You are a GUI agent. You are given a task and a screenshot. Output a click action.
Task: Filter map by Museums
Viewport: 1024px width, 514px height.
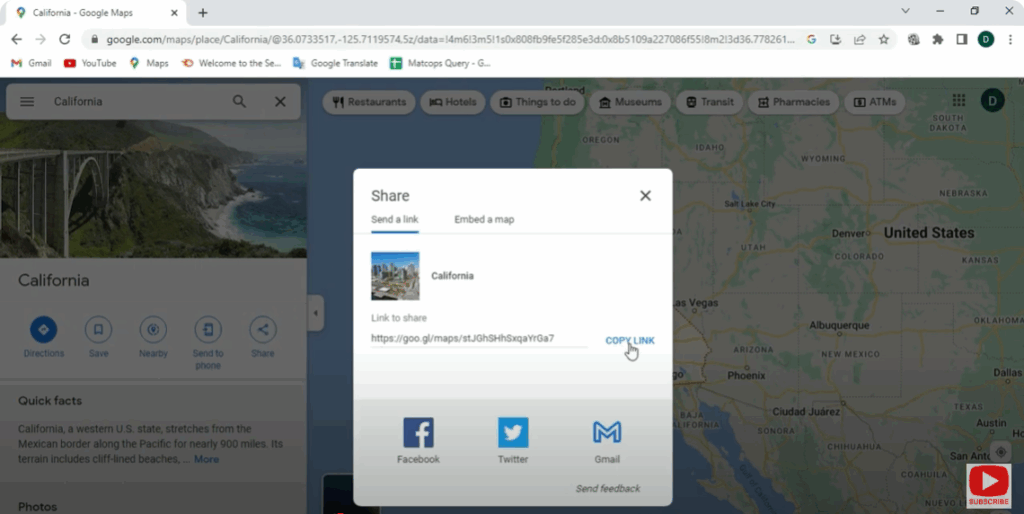630,102
